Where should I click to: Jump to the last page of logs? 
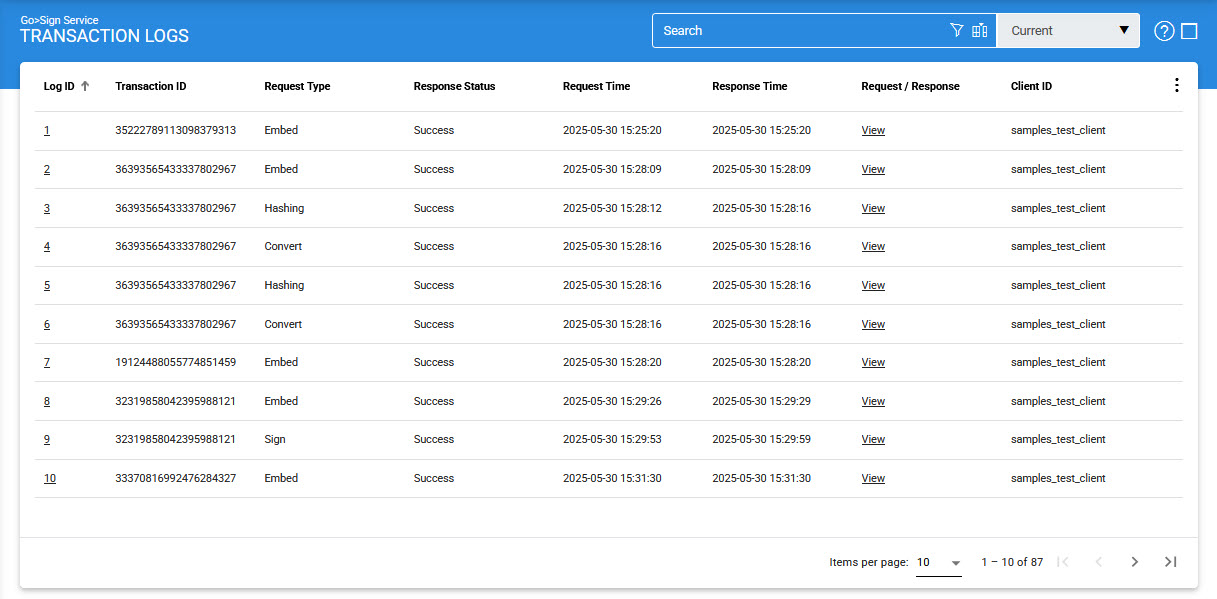tap(1170, 562)
